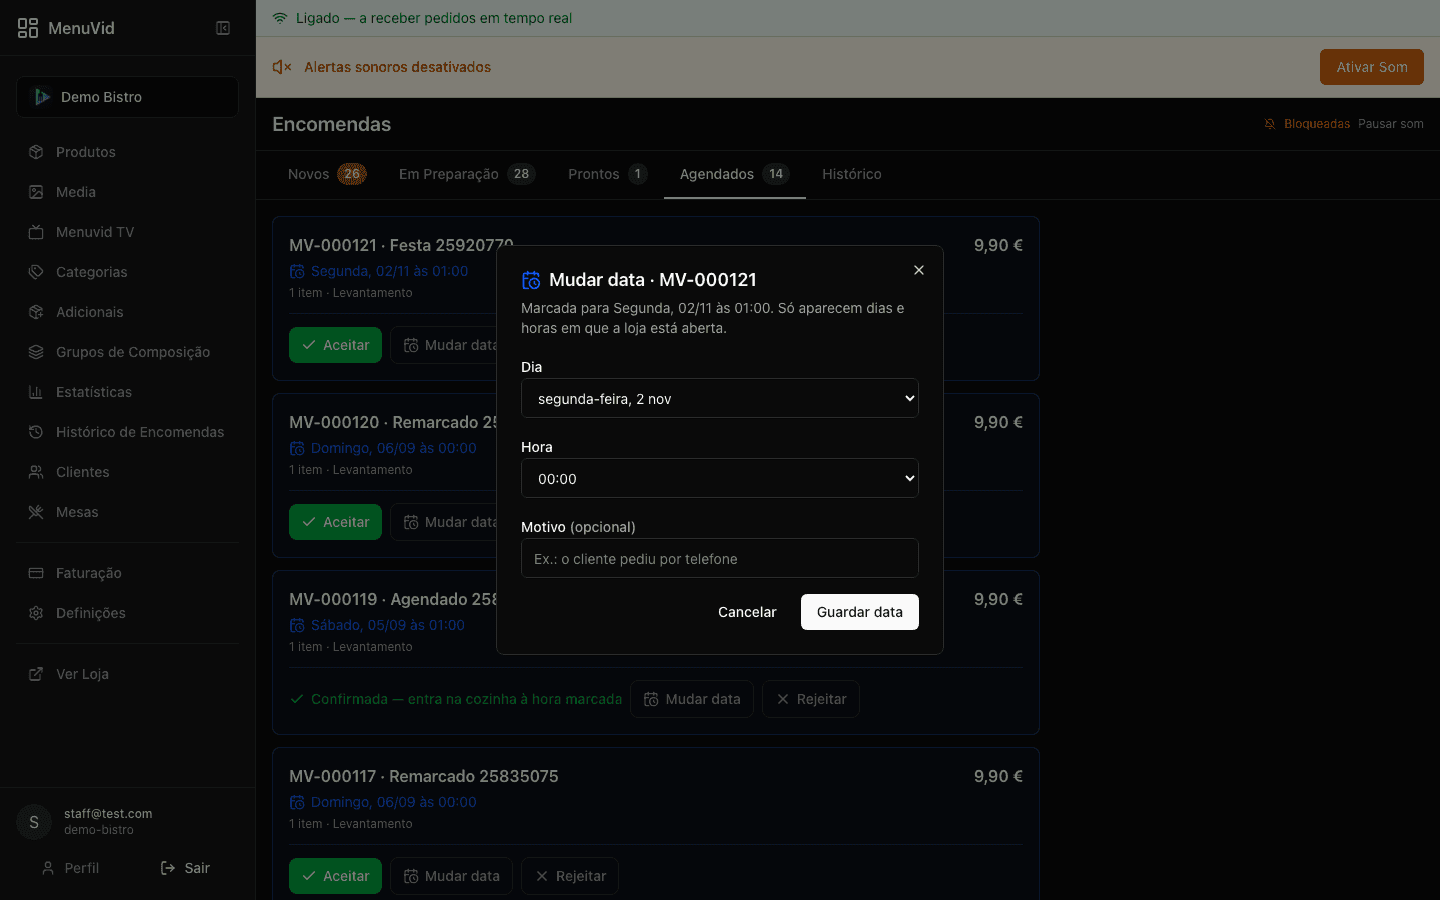
Task: Close the Mudar data dialog
Action: click(x=919, y=270)
